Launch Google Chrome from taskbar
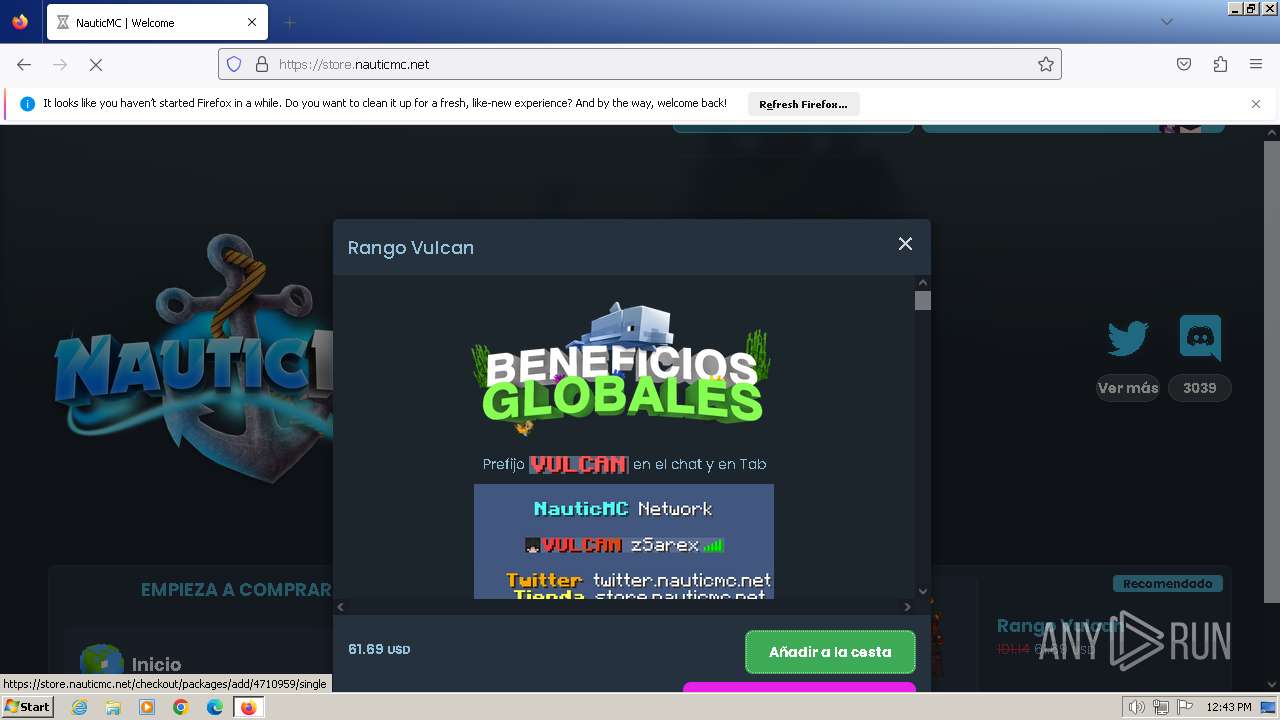The width and height of the screenshot is (1280, 720). (181, 707)
